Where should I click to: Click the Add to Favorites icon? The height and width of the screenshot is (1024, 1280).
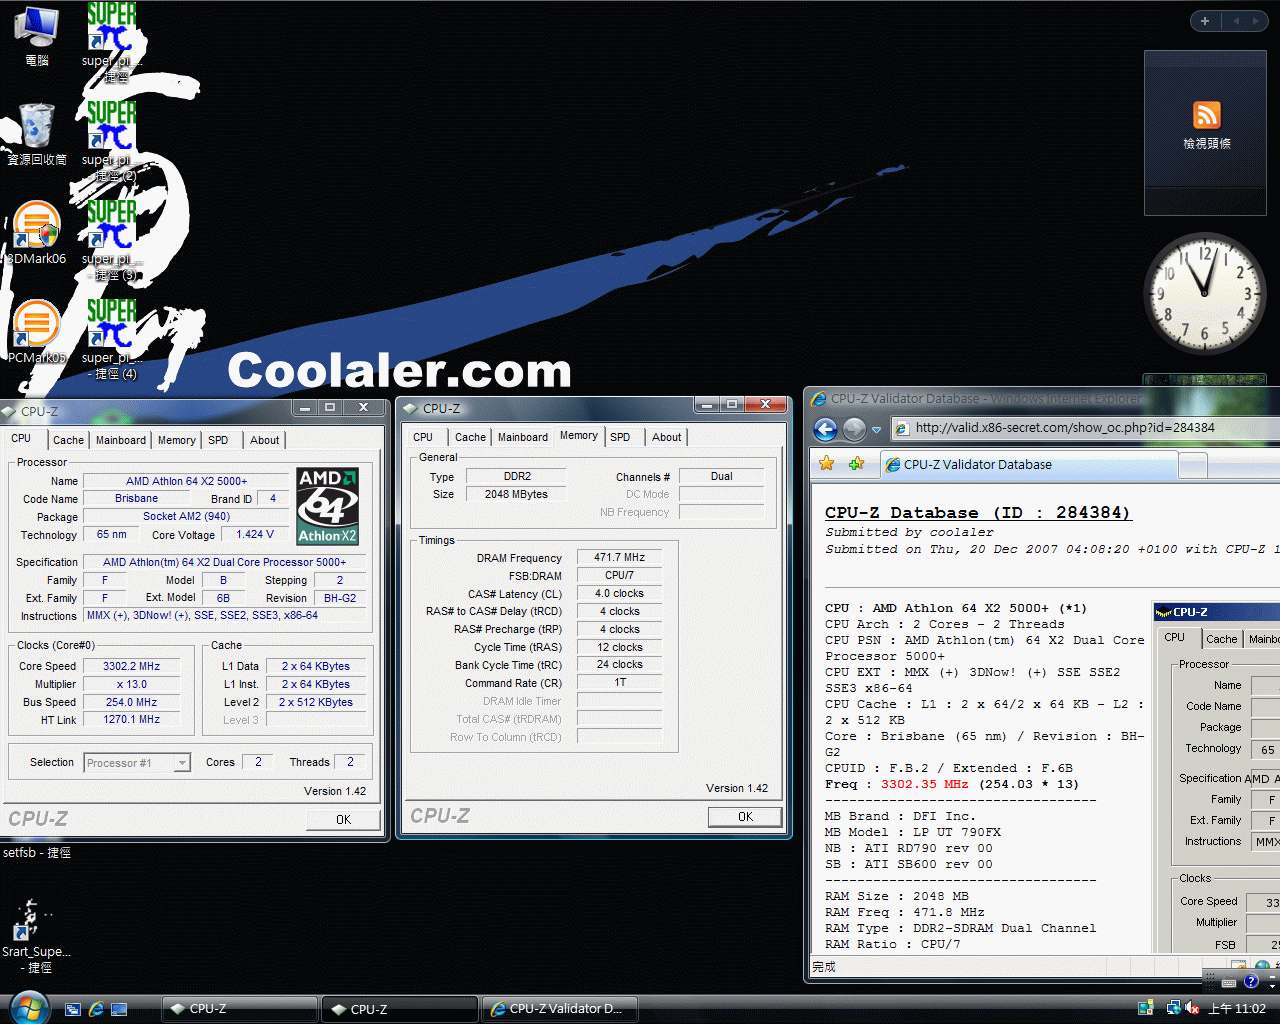pos(857,464)
